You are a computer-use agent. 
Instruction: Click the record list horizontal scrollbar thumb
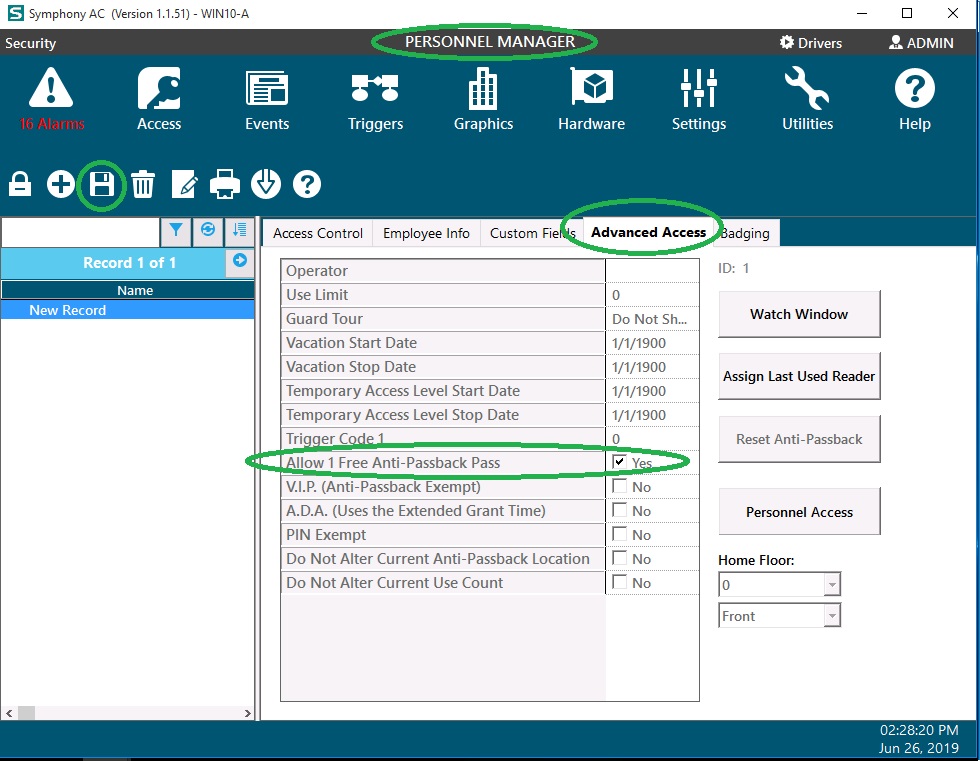(26, 713)
